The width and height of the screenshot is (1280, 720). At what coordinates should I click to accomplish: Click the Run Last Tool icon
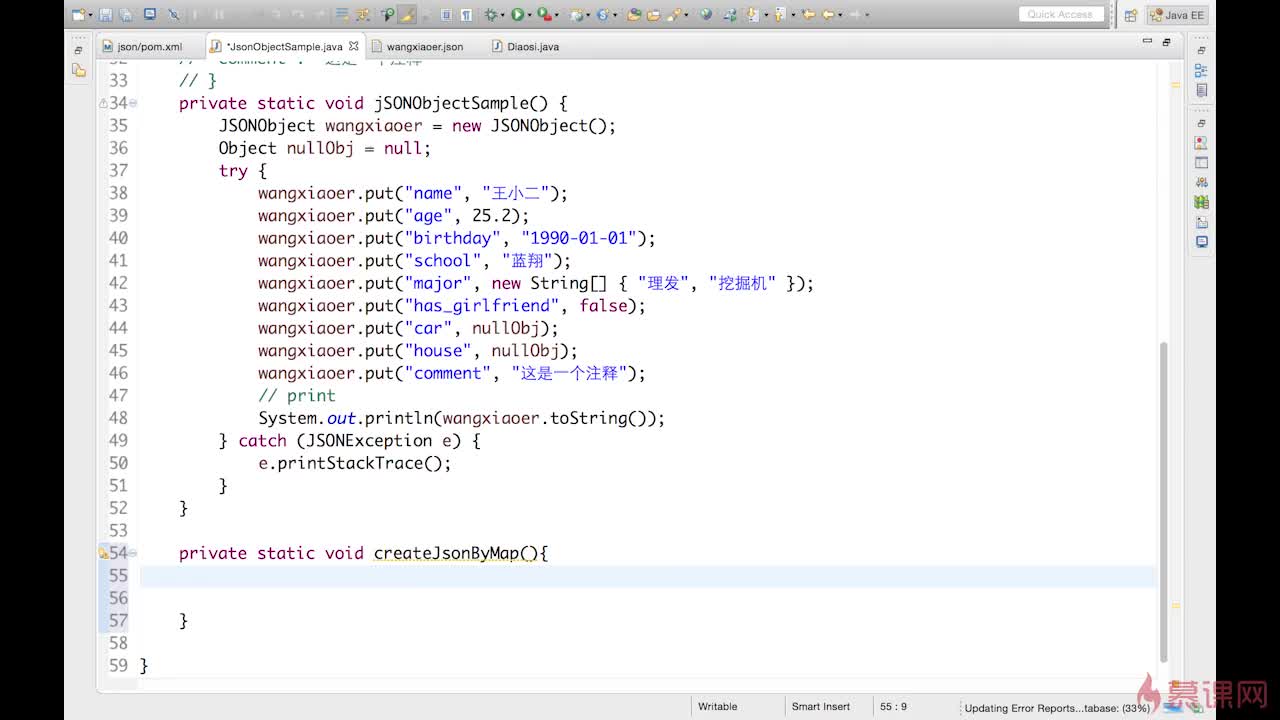[x=544, y=15]
